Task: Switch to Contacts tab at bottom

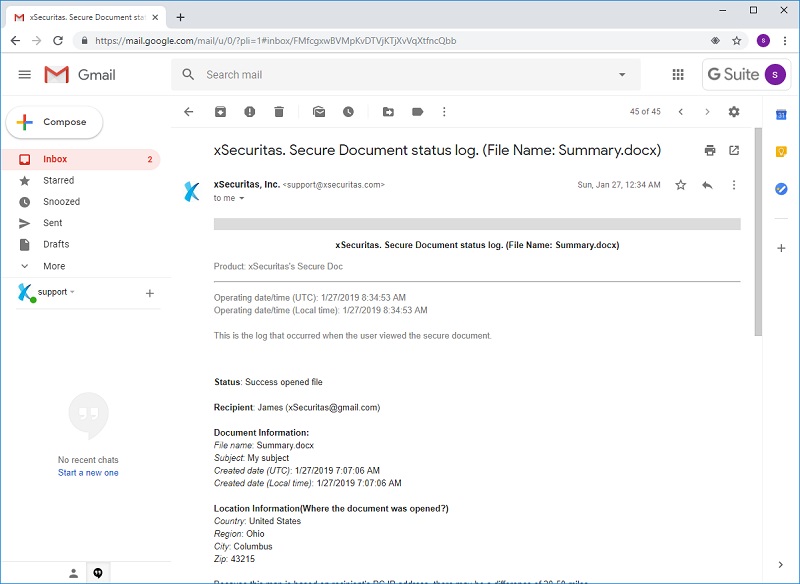Action: pos(73,573)
